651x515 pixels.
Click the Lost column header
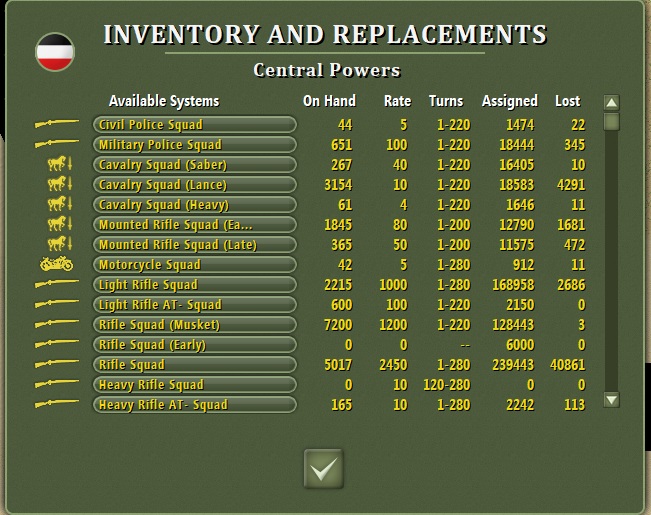coord(568,101)
